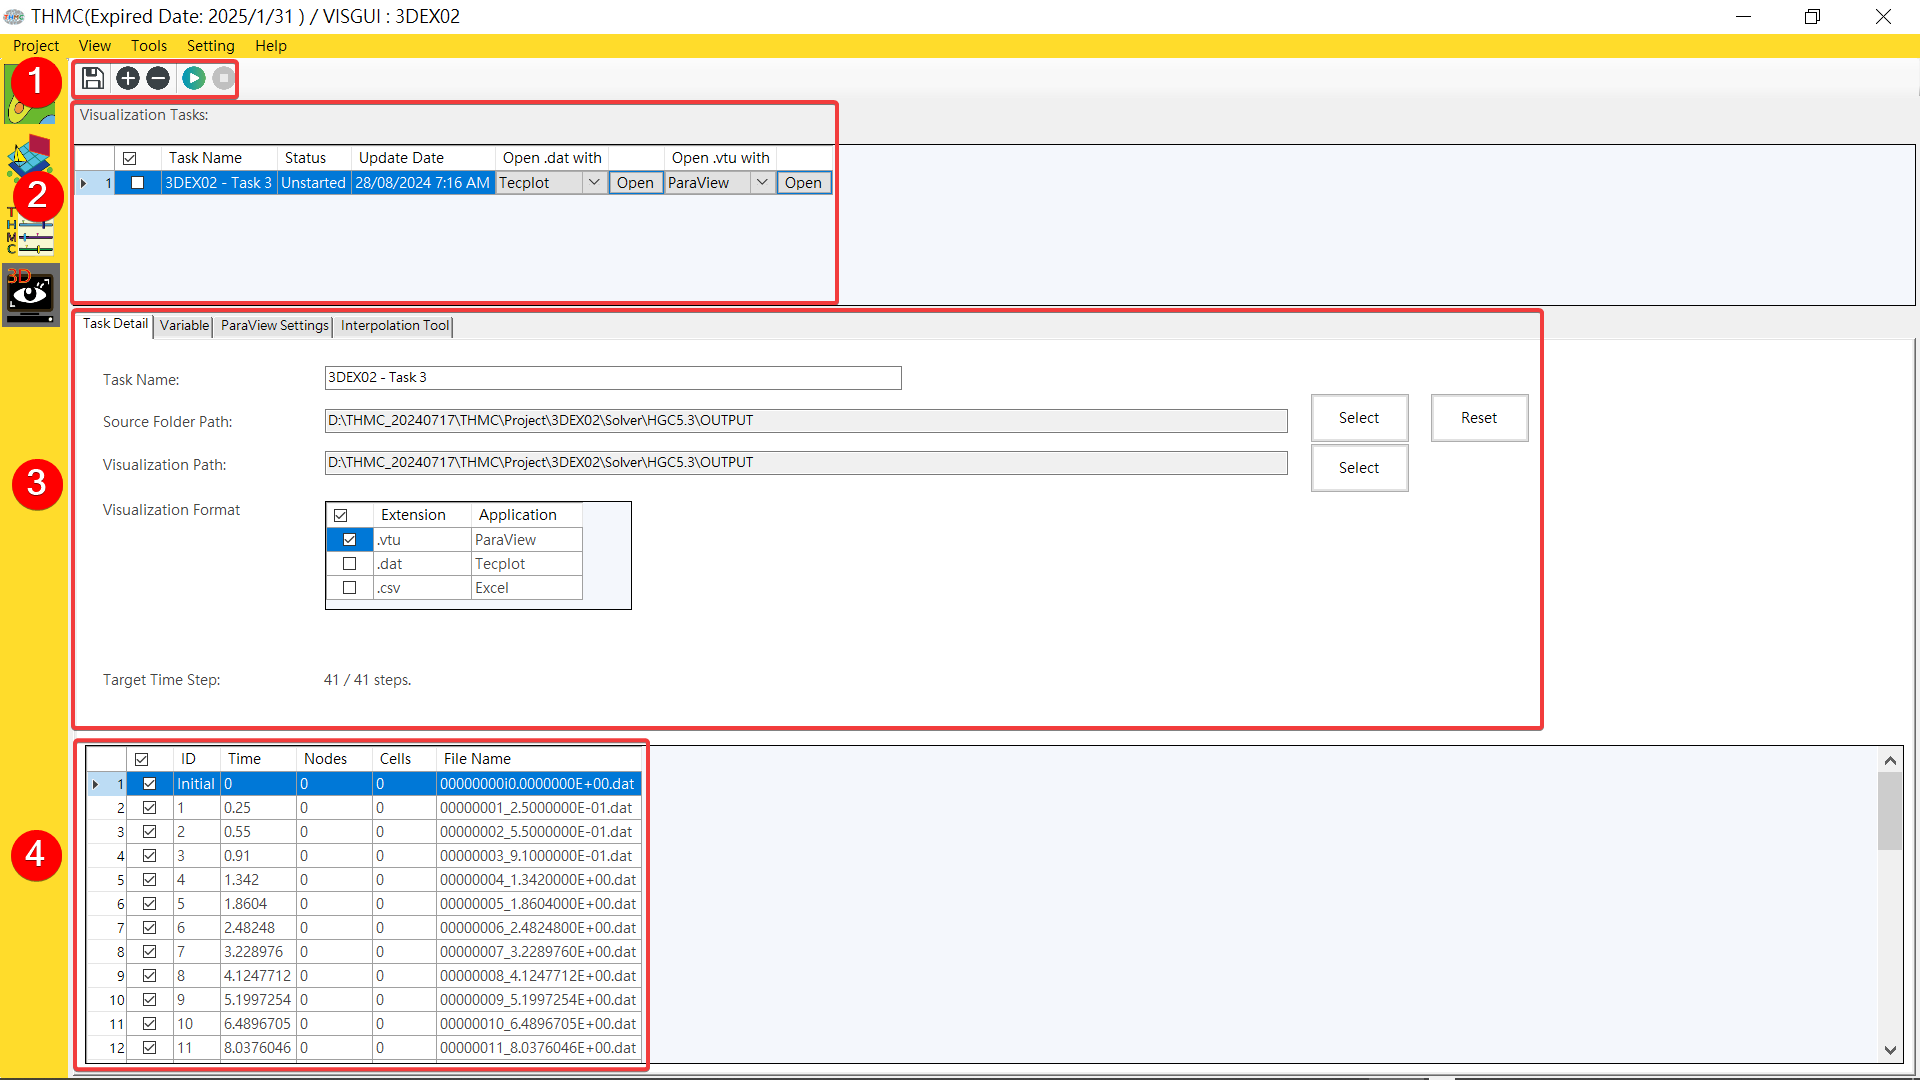Screen dimensions: 1920x1080
Task: Uncheck the time step with Time 8.0376046
Action: [150, 1048]
